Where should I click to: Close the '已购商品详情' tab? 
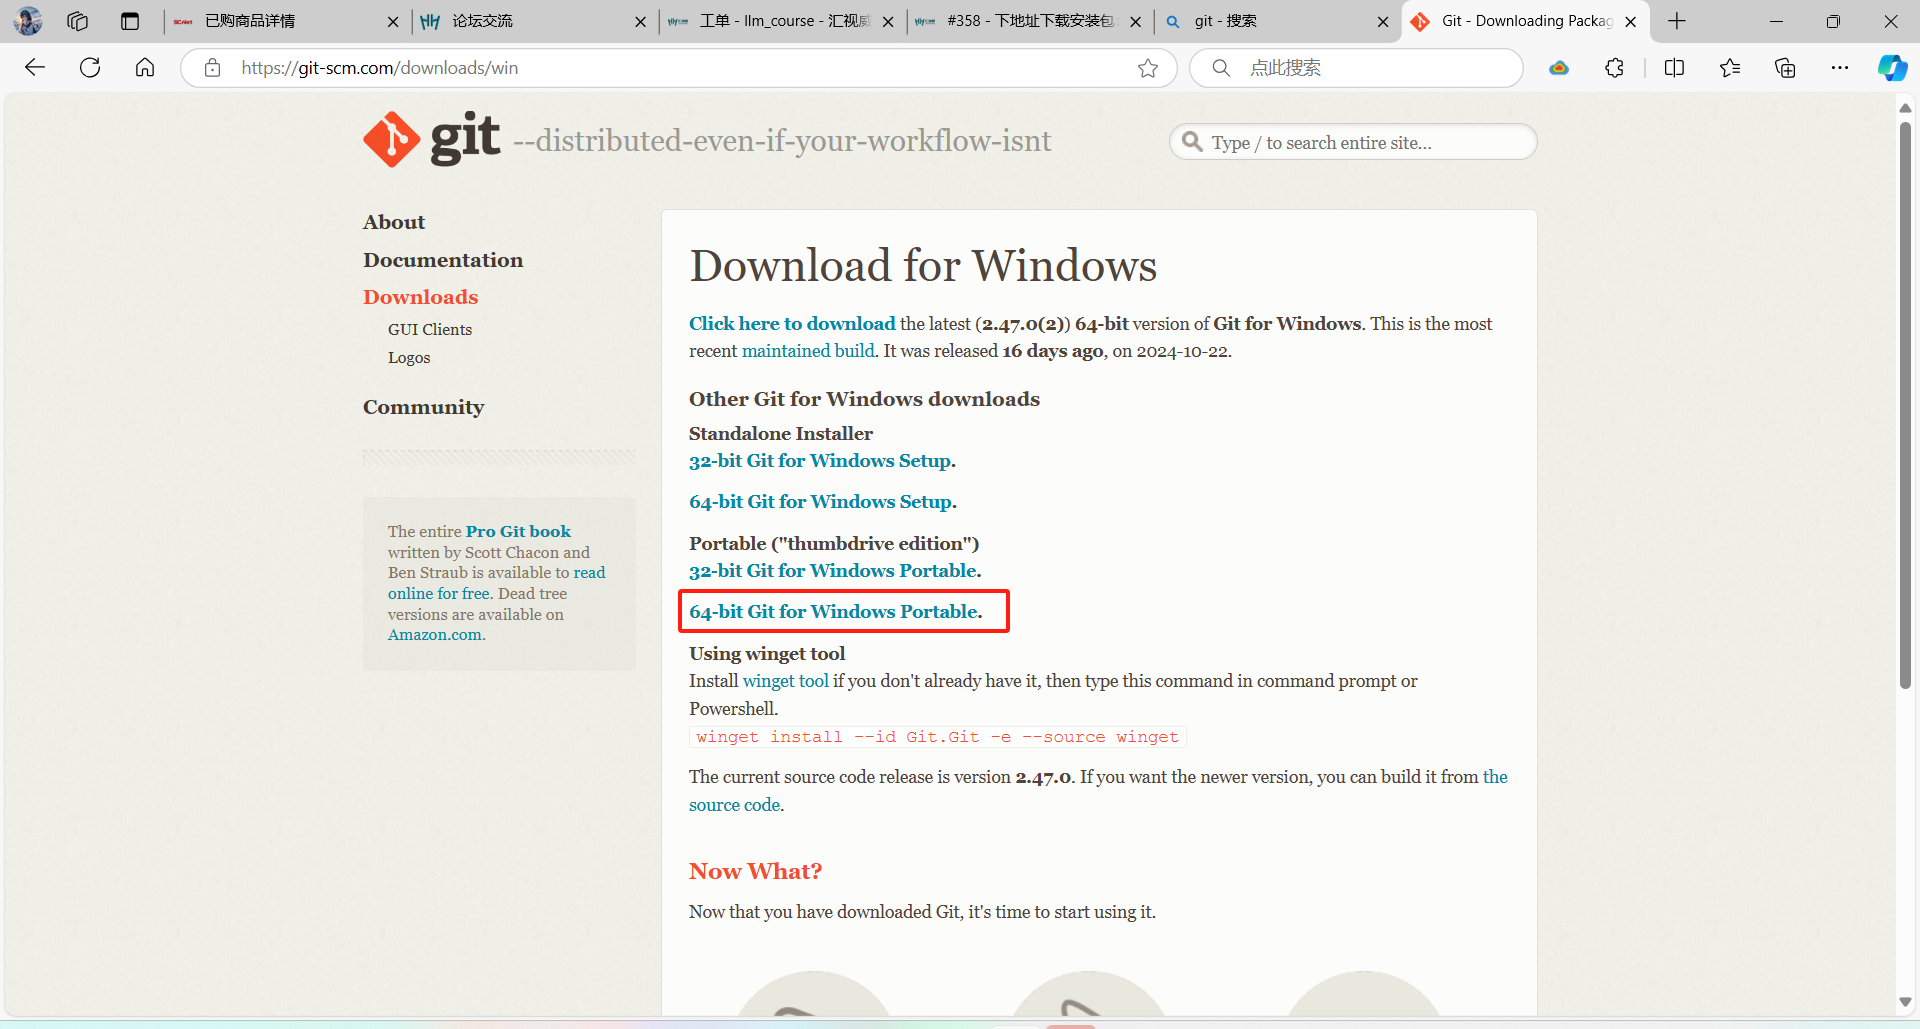click(393, 21)
